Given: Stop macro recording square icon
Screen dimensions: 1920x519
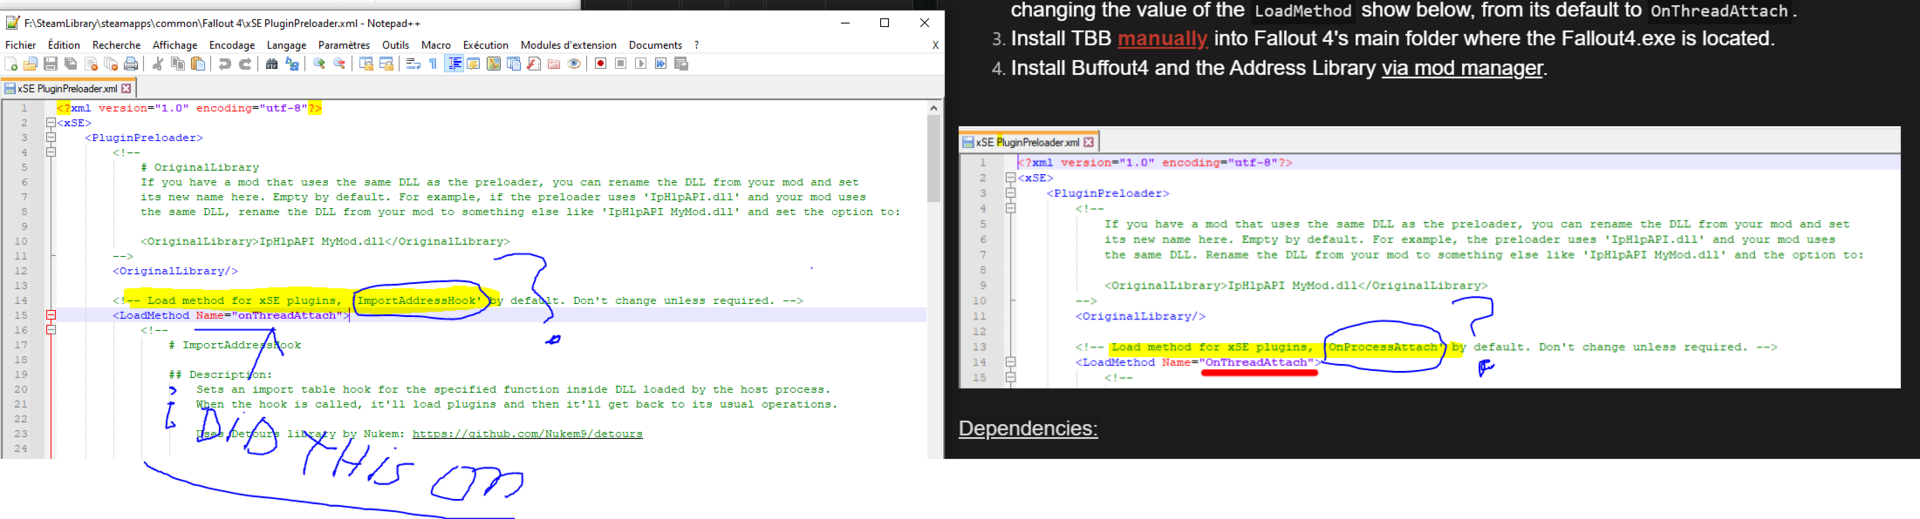Looking at the screenshot, I should (x=621, y=64).
